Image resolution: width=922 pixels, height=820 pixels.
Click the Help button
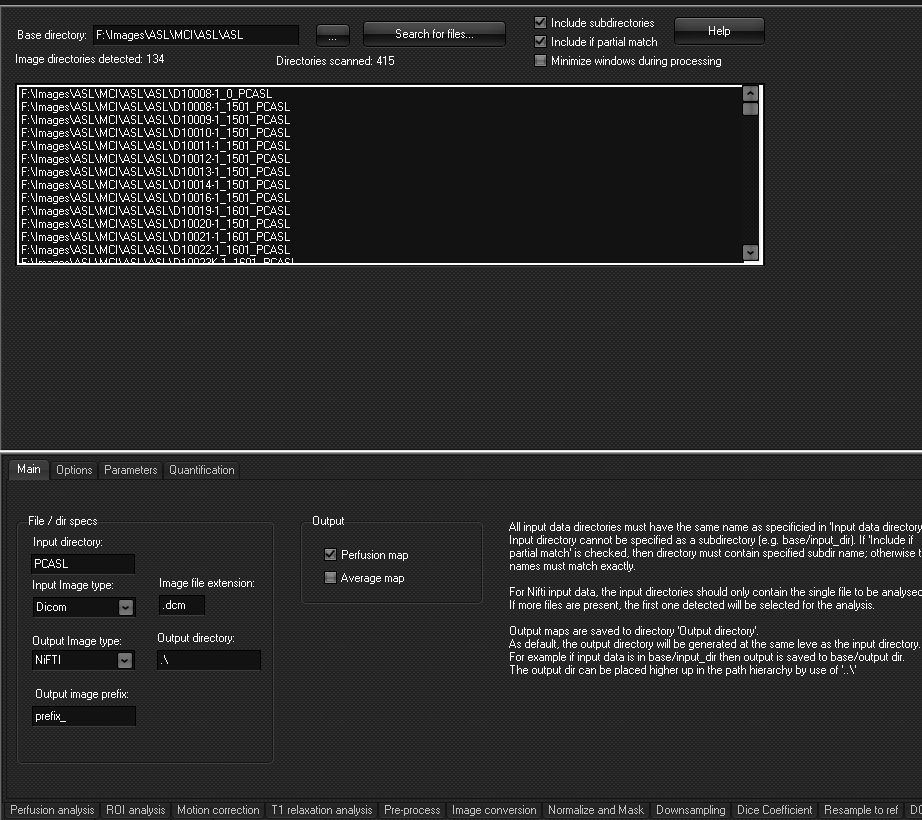[719, 32]
